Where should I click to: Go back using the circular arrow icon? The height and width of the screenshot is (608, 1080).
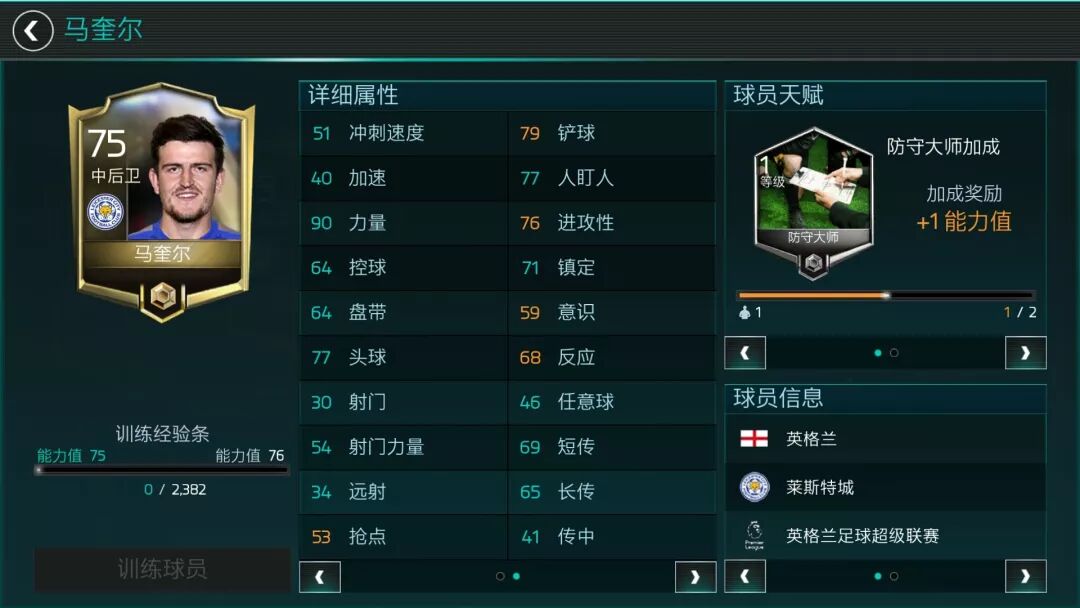[x=32, y=31]
